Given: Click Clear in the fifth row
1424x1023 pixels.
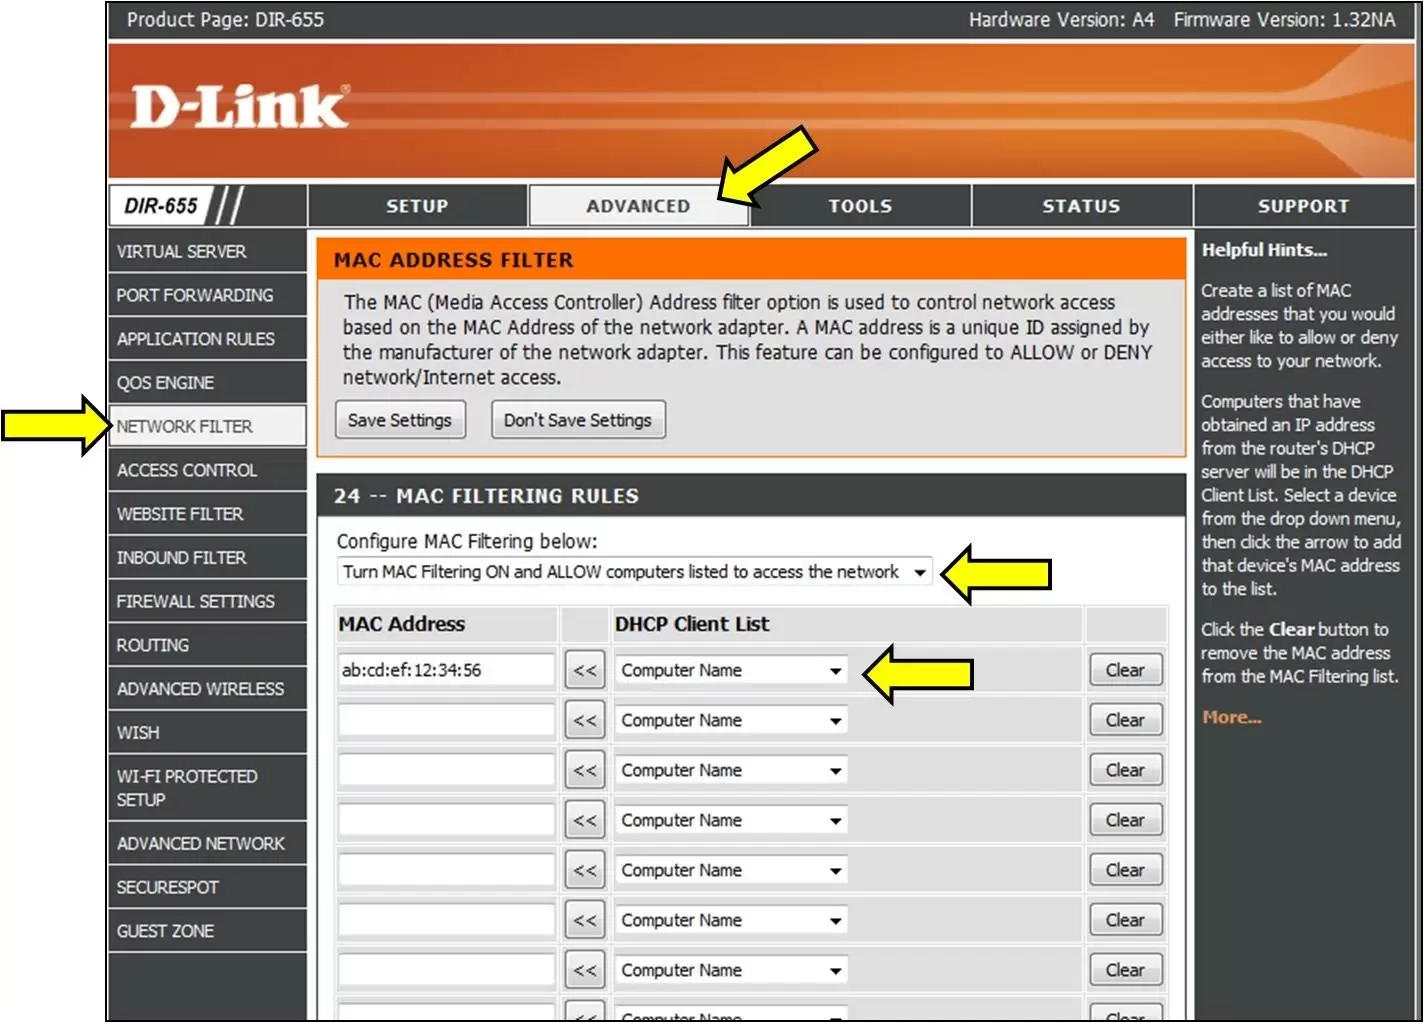Looking at the screenshot, I should click(x=1125, y=870).
